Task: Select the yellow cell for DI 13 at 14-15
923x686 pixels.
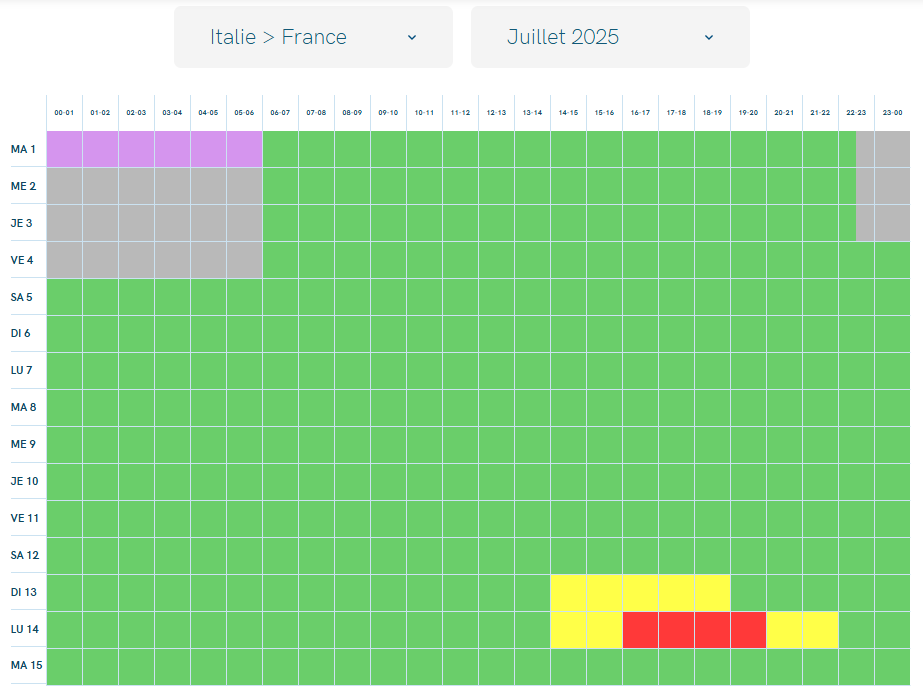Action: (569, 592)
